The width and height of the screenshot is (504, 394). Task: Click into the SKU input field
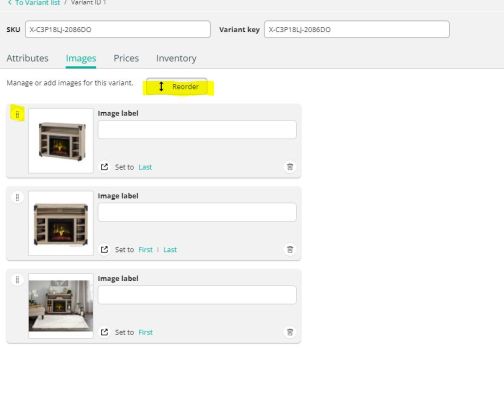click(118, 29)
